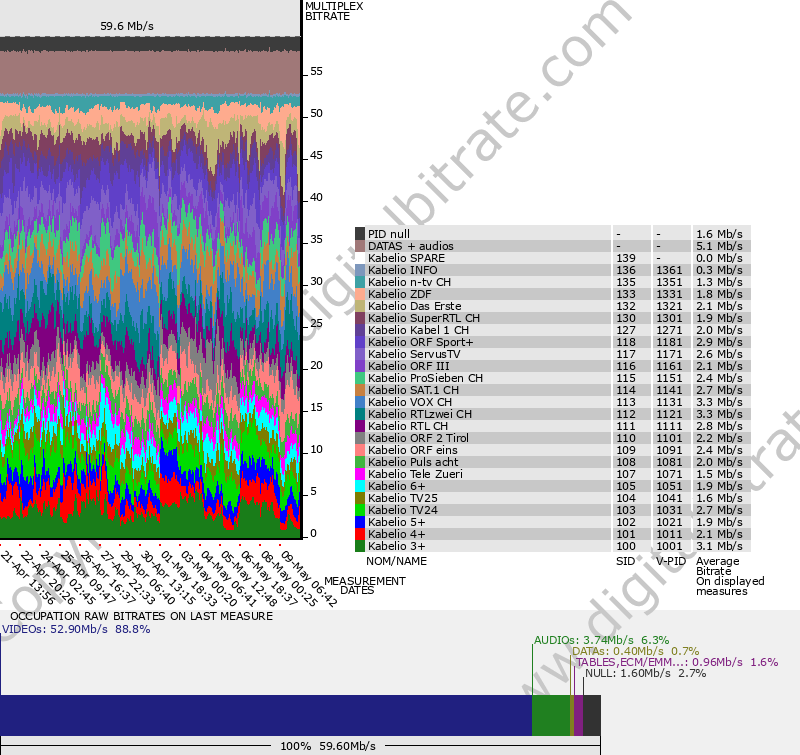Select V-PID 1131 for Kabelio VOX CH

669,402
